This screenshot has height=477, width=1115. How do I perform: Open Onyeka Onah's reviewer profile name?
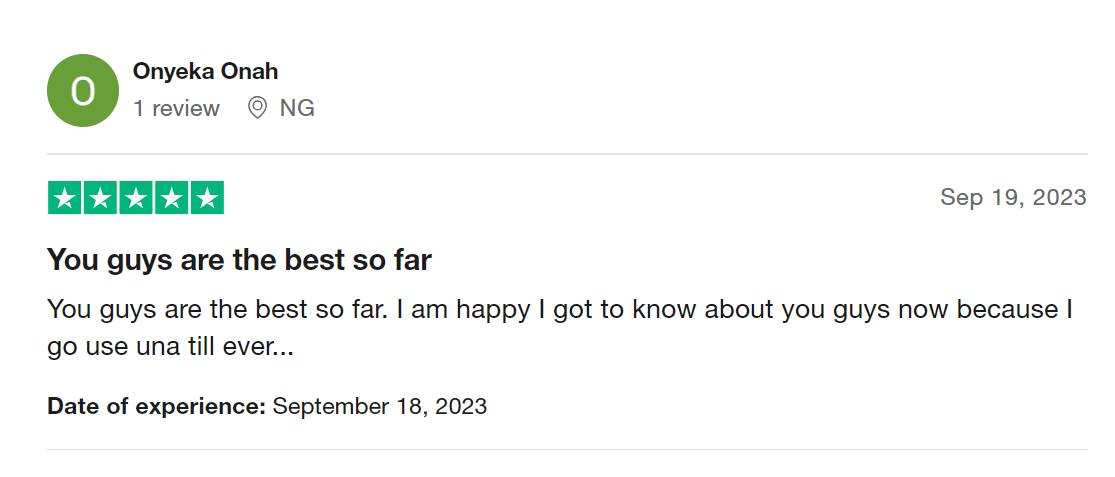(205, 72)
